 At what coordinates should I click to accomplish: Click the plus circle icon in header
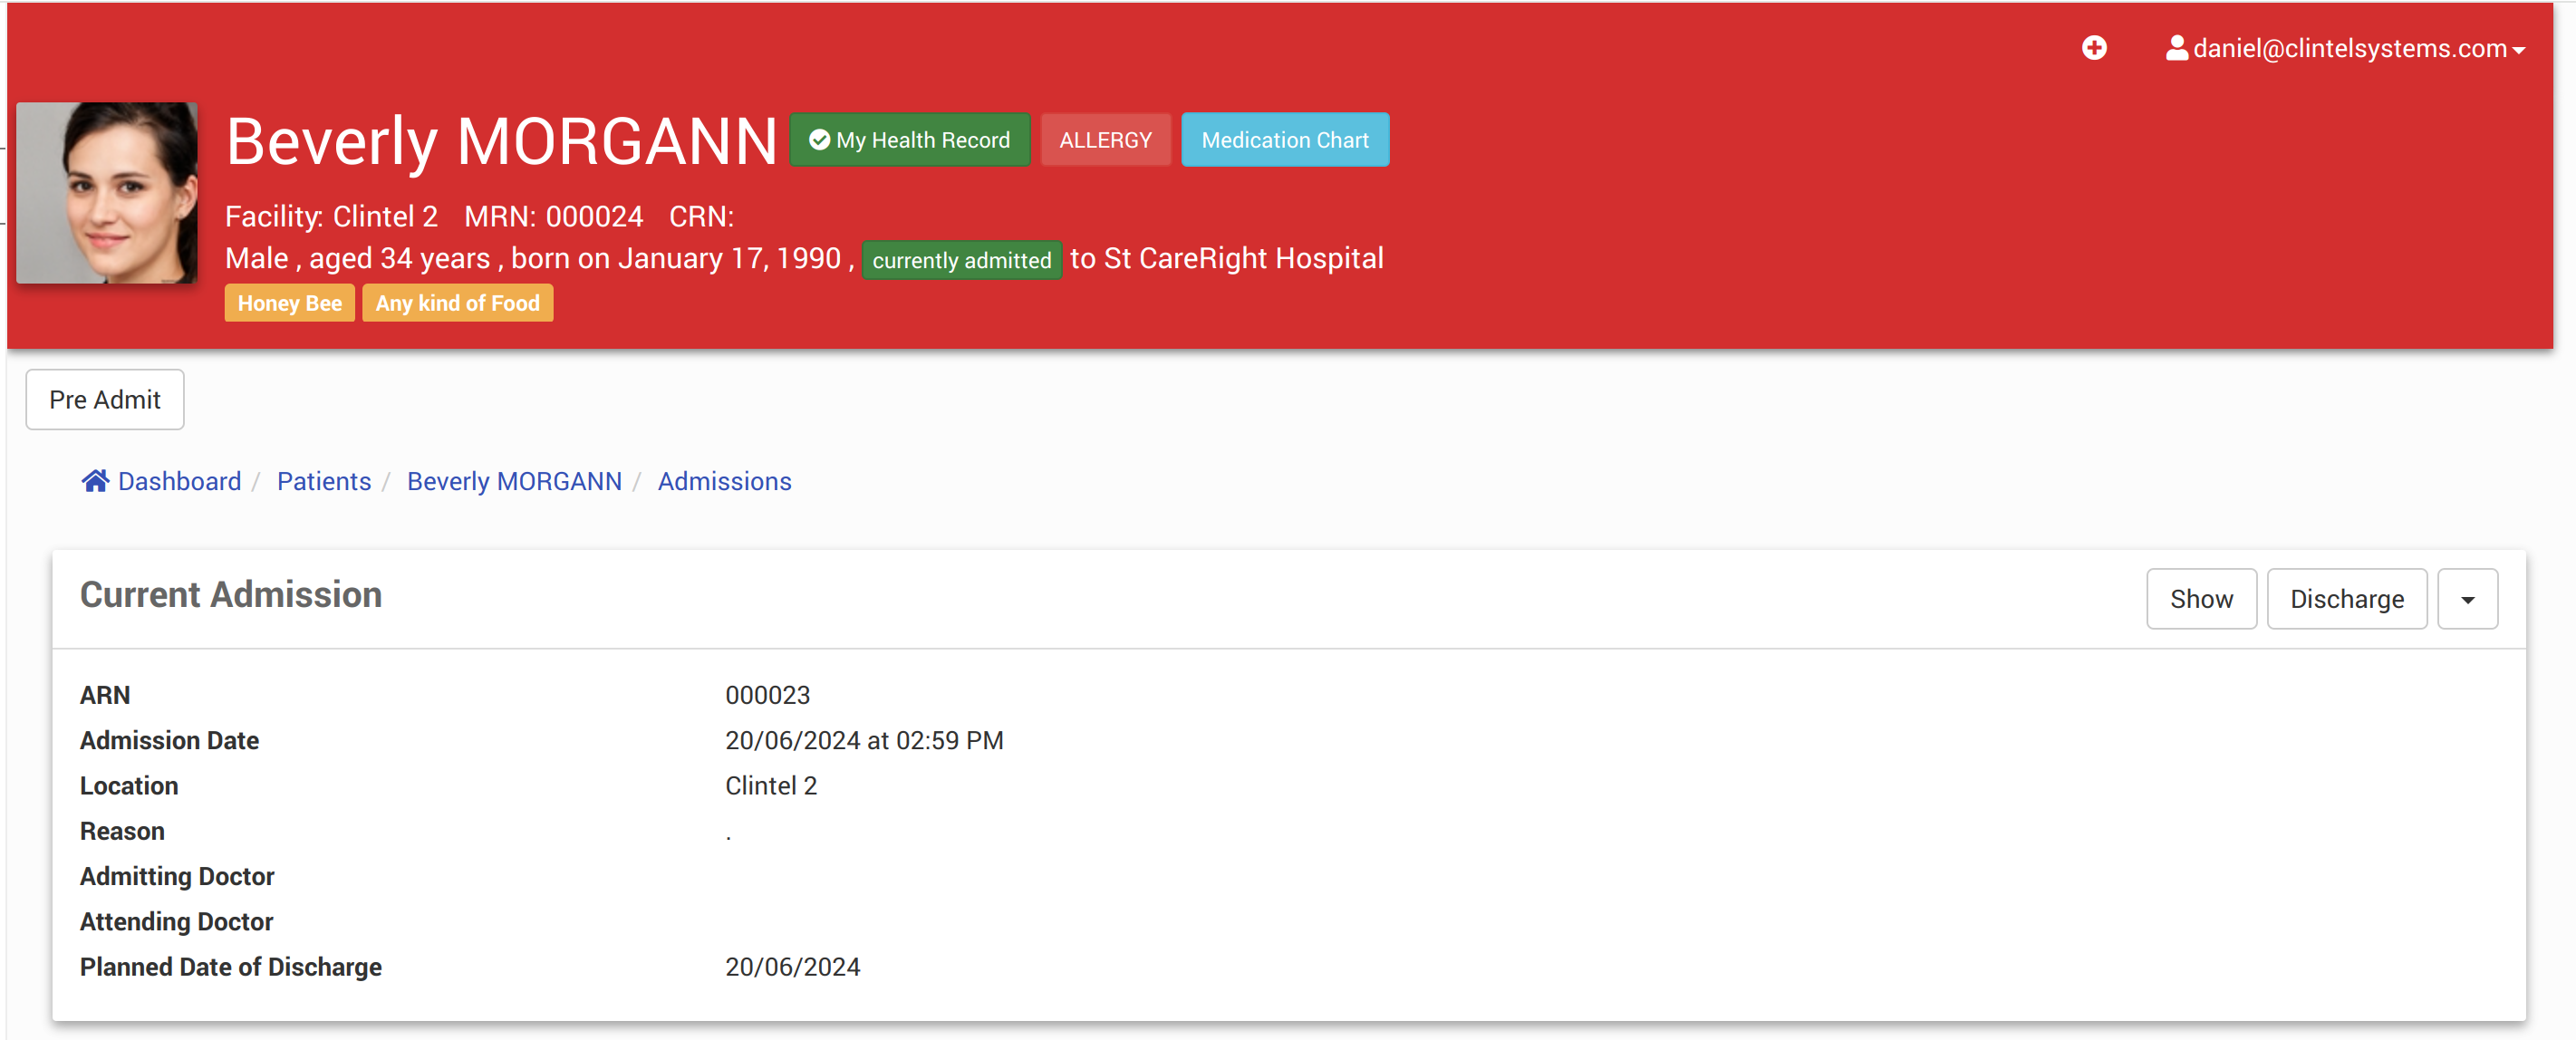(2093, 48)
